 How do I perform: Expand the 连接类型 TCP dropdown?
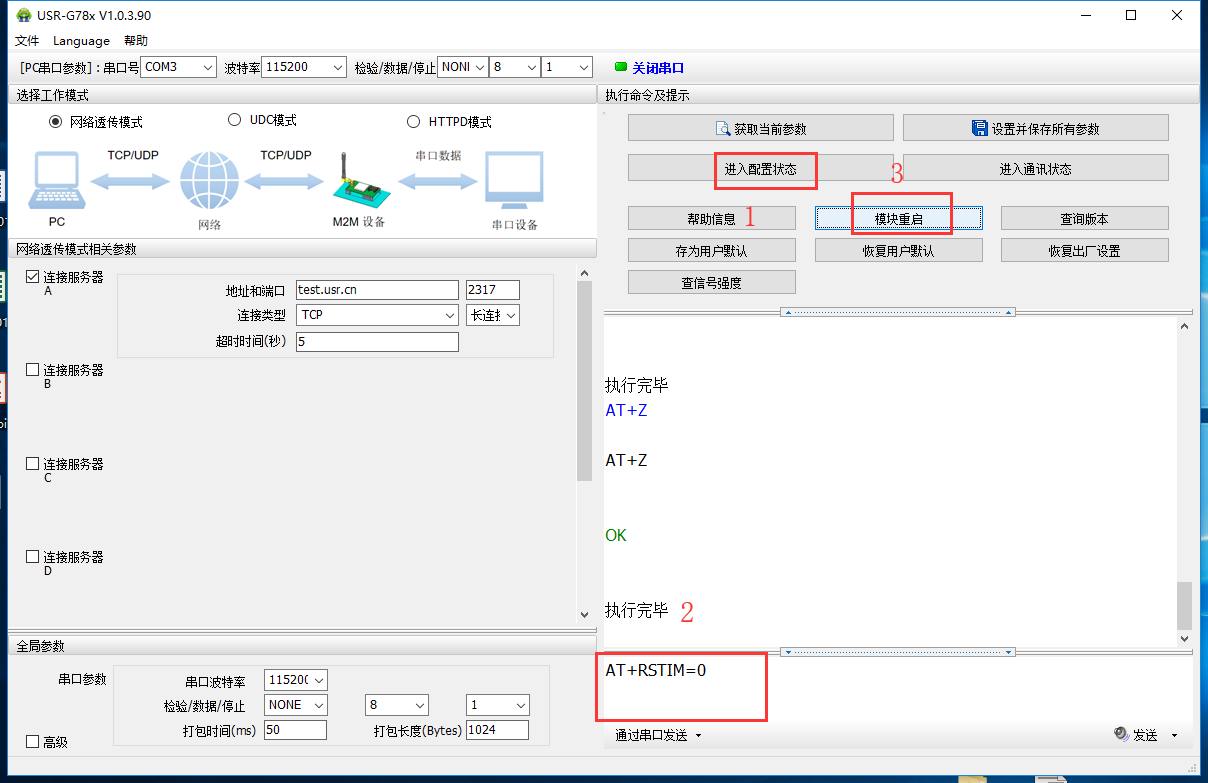(378, 315)
